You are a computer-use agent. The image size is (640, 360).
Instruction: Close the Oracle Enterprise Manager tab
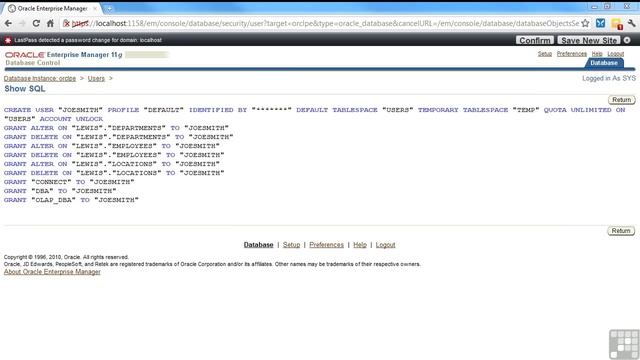(95, 8)
